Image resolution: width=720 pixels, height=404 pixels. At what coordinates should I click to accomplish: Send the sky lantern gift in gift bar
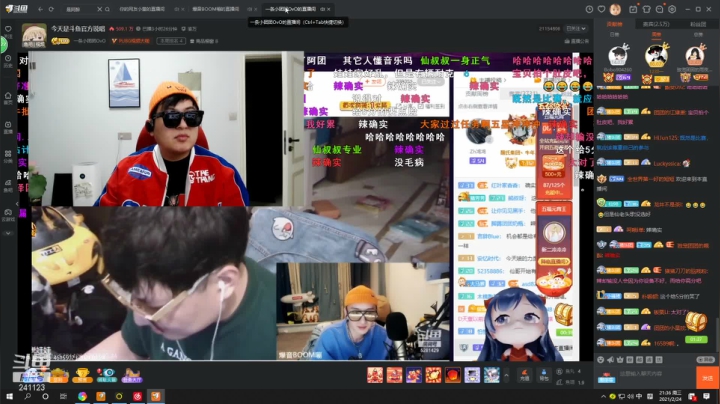coord(452,375)
